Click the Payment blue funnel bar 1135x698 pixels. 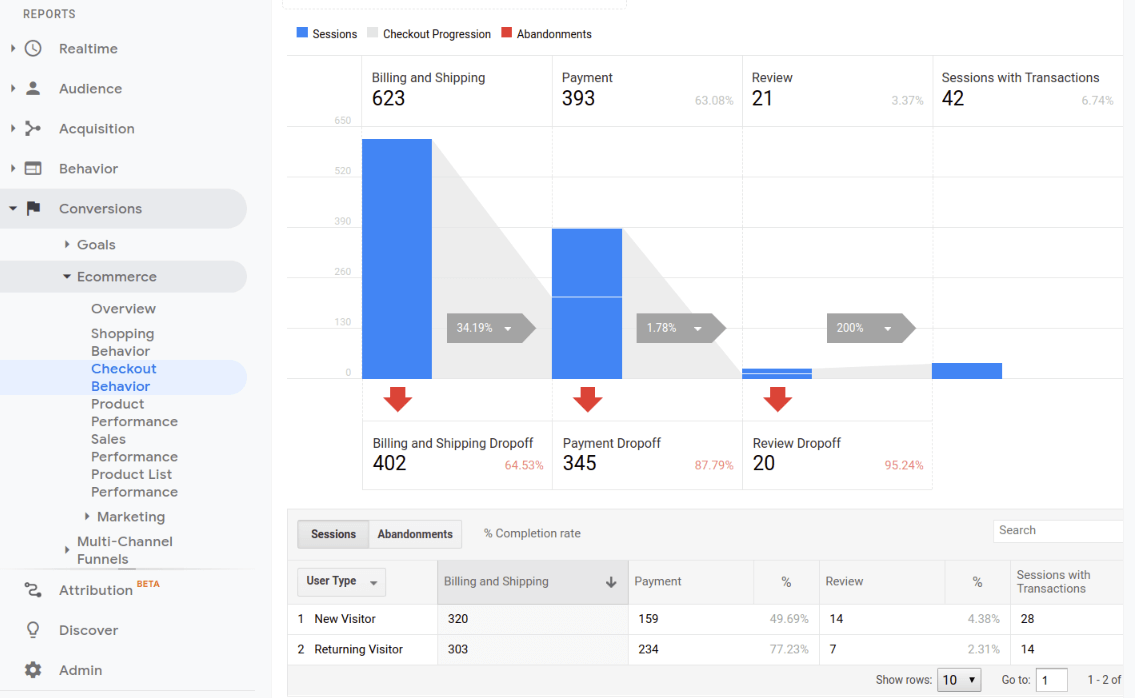click(x=587, y=303)
